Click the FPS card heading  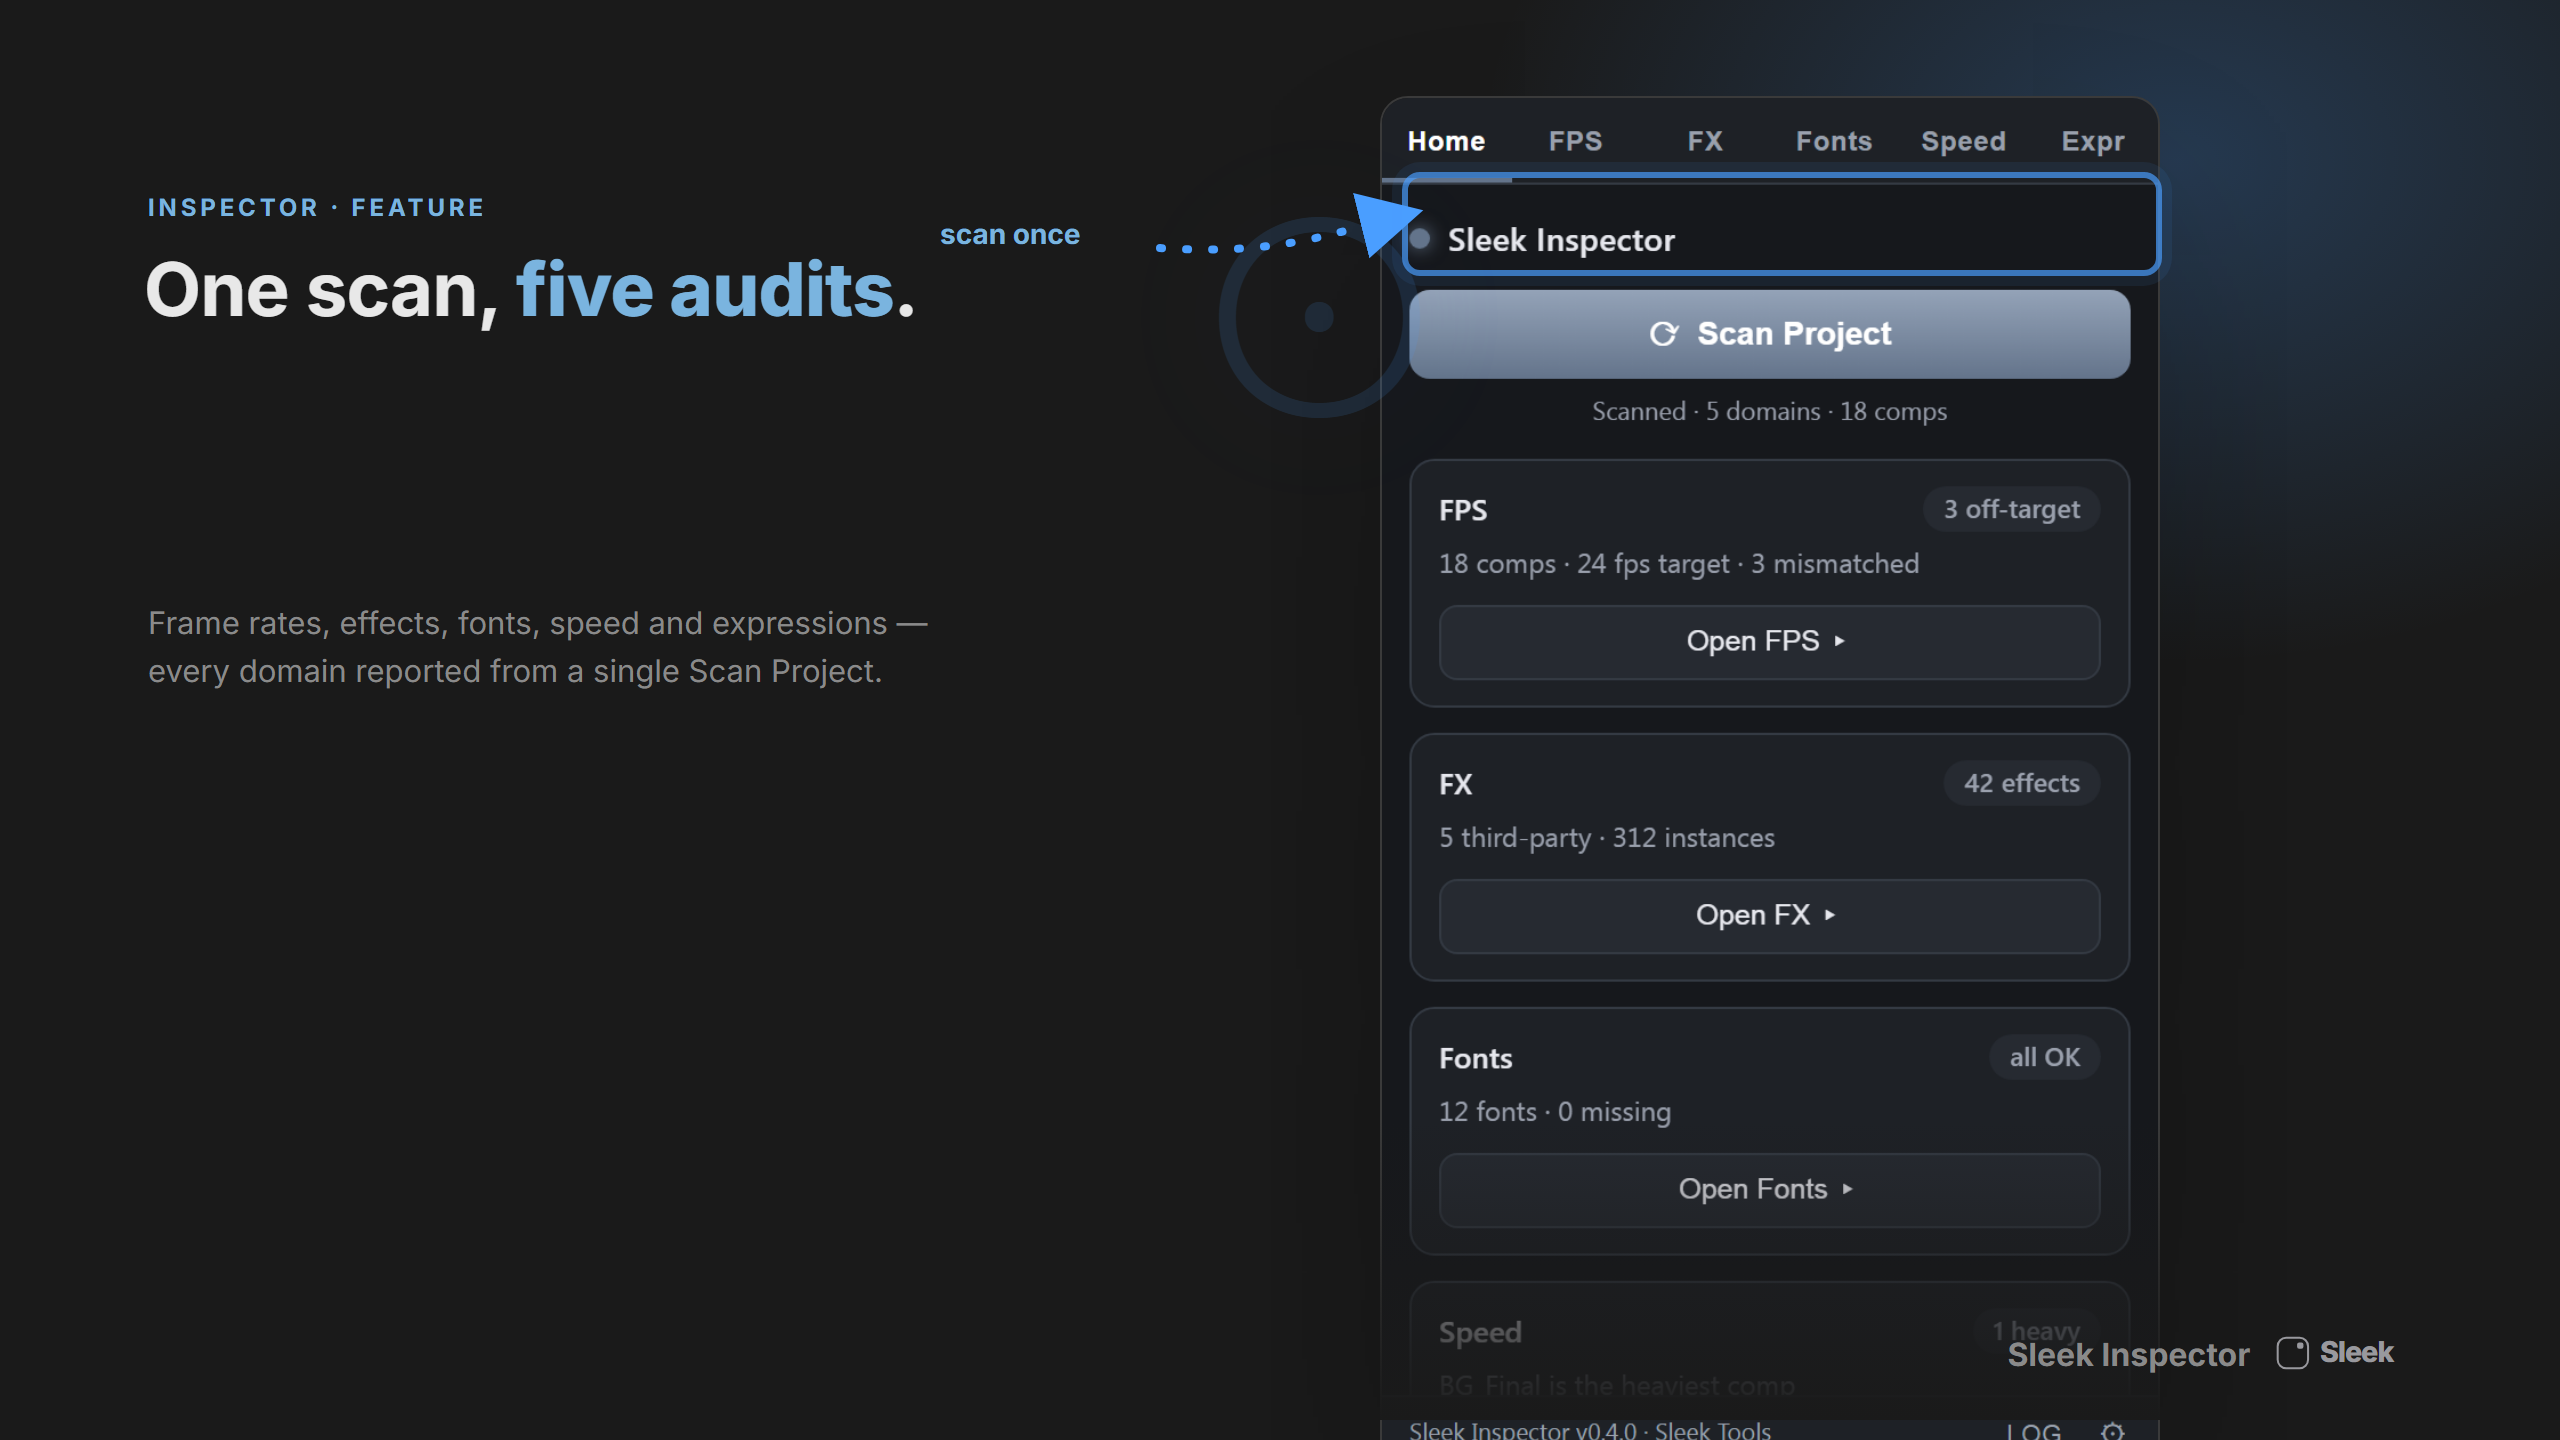(x=1463, y=511)
